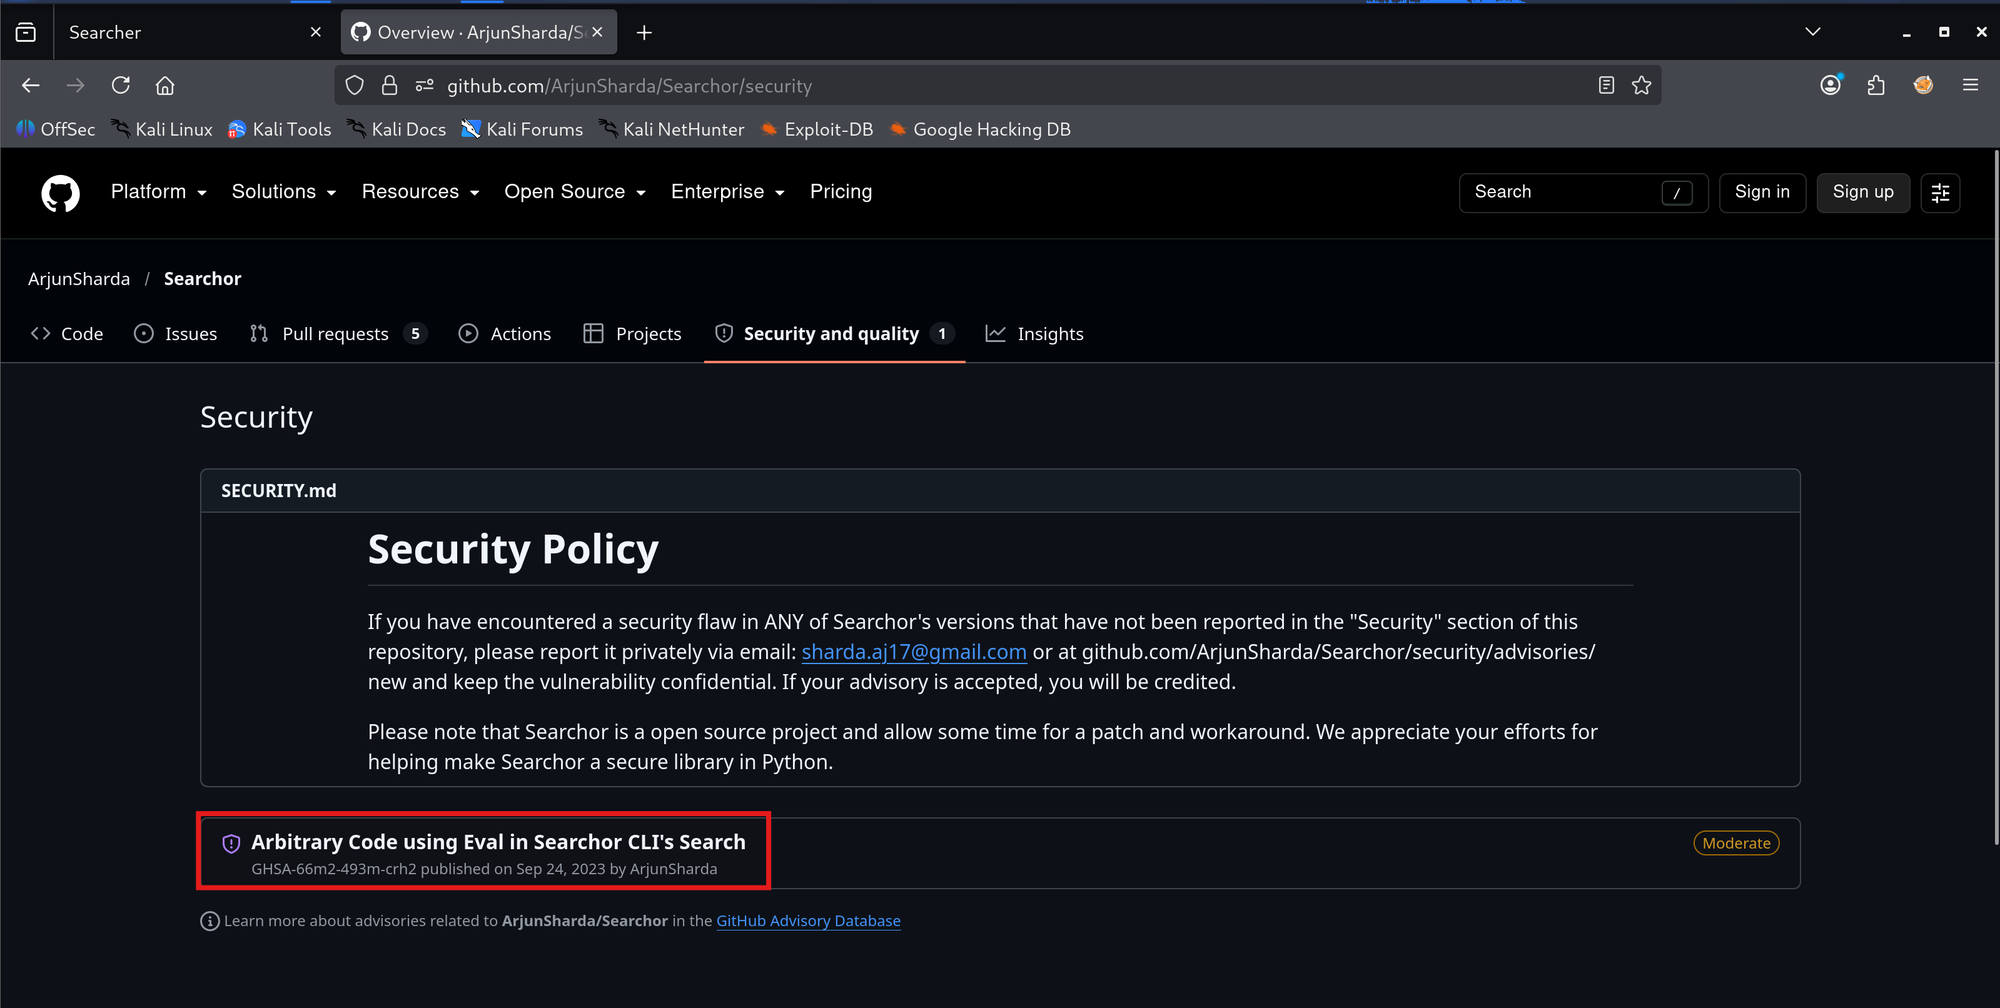
Task: Open the Pull requests tab
Action: (340, 334)
